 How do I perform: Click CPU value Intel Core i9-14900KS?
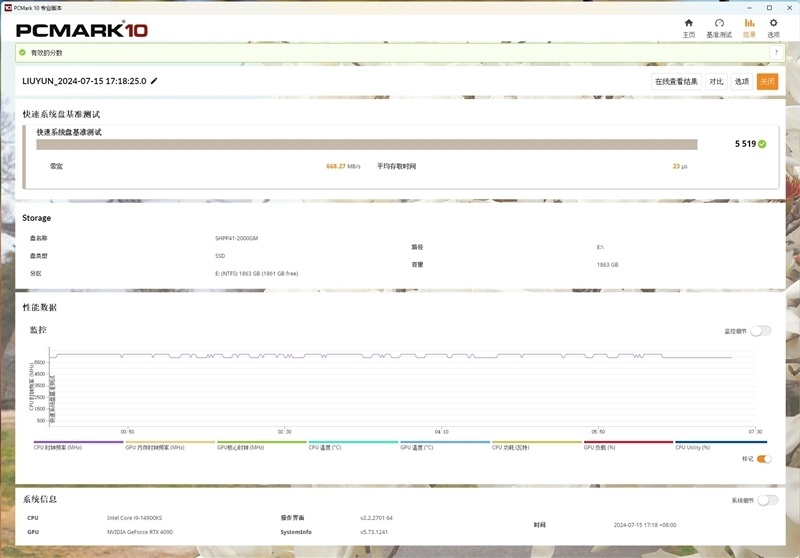click(x=134, y=518)
